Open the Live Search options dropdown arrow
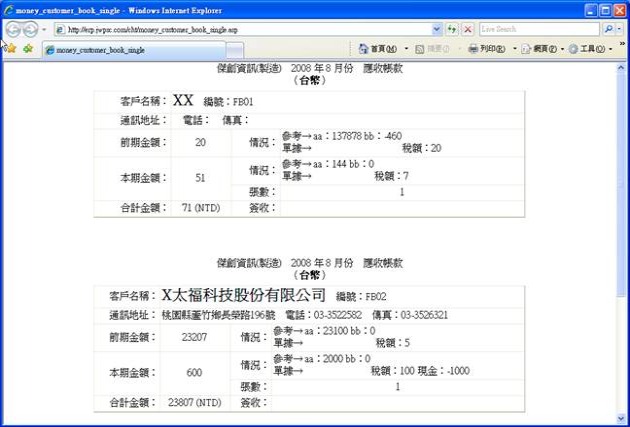The width and height of the screenshot is (630, 427). point(621,29)
